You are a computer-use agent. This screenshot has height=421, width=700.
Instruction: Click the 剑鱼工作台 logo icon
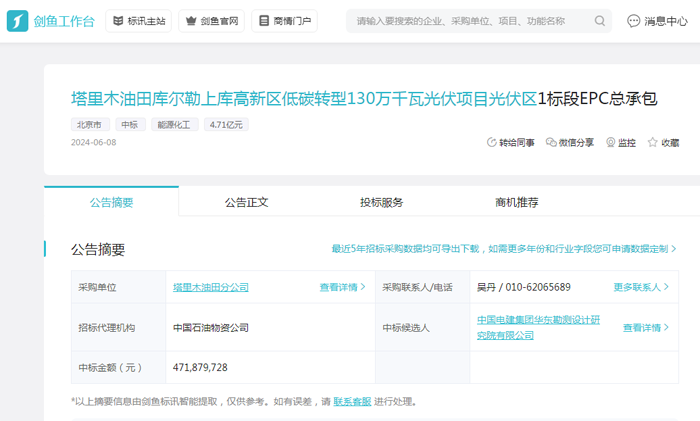[x=18, y=21]
